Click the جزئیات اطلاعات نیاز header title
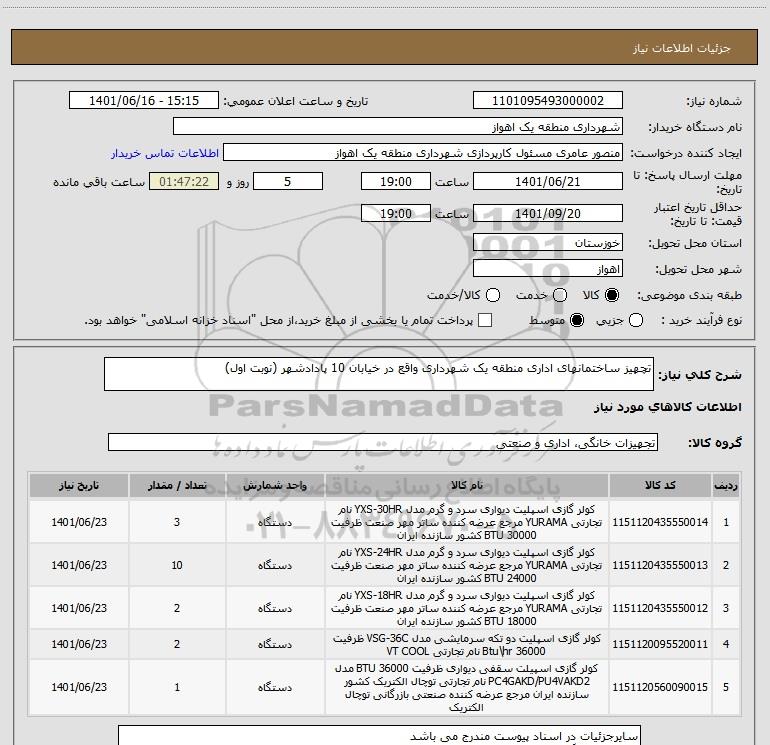Screen dimensions: 770x745 coord(682,48)
